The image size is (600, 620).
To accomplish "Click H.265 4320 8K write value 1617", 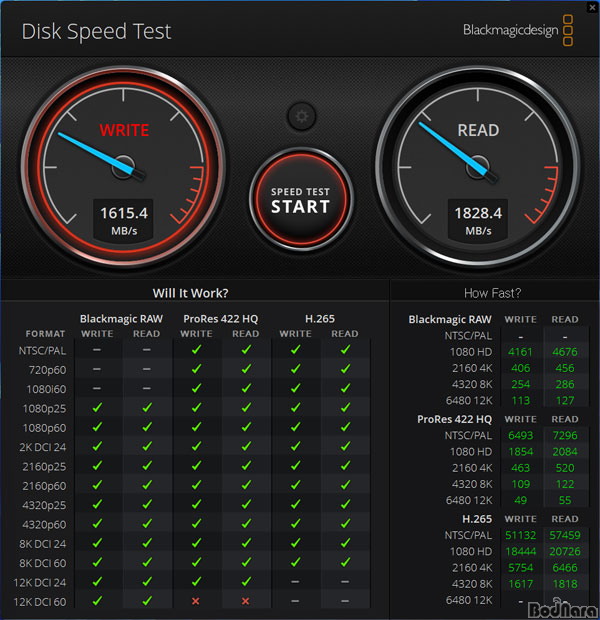I will [521, 584].
